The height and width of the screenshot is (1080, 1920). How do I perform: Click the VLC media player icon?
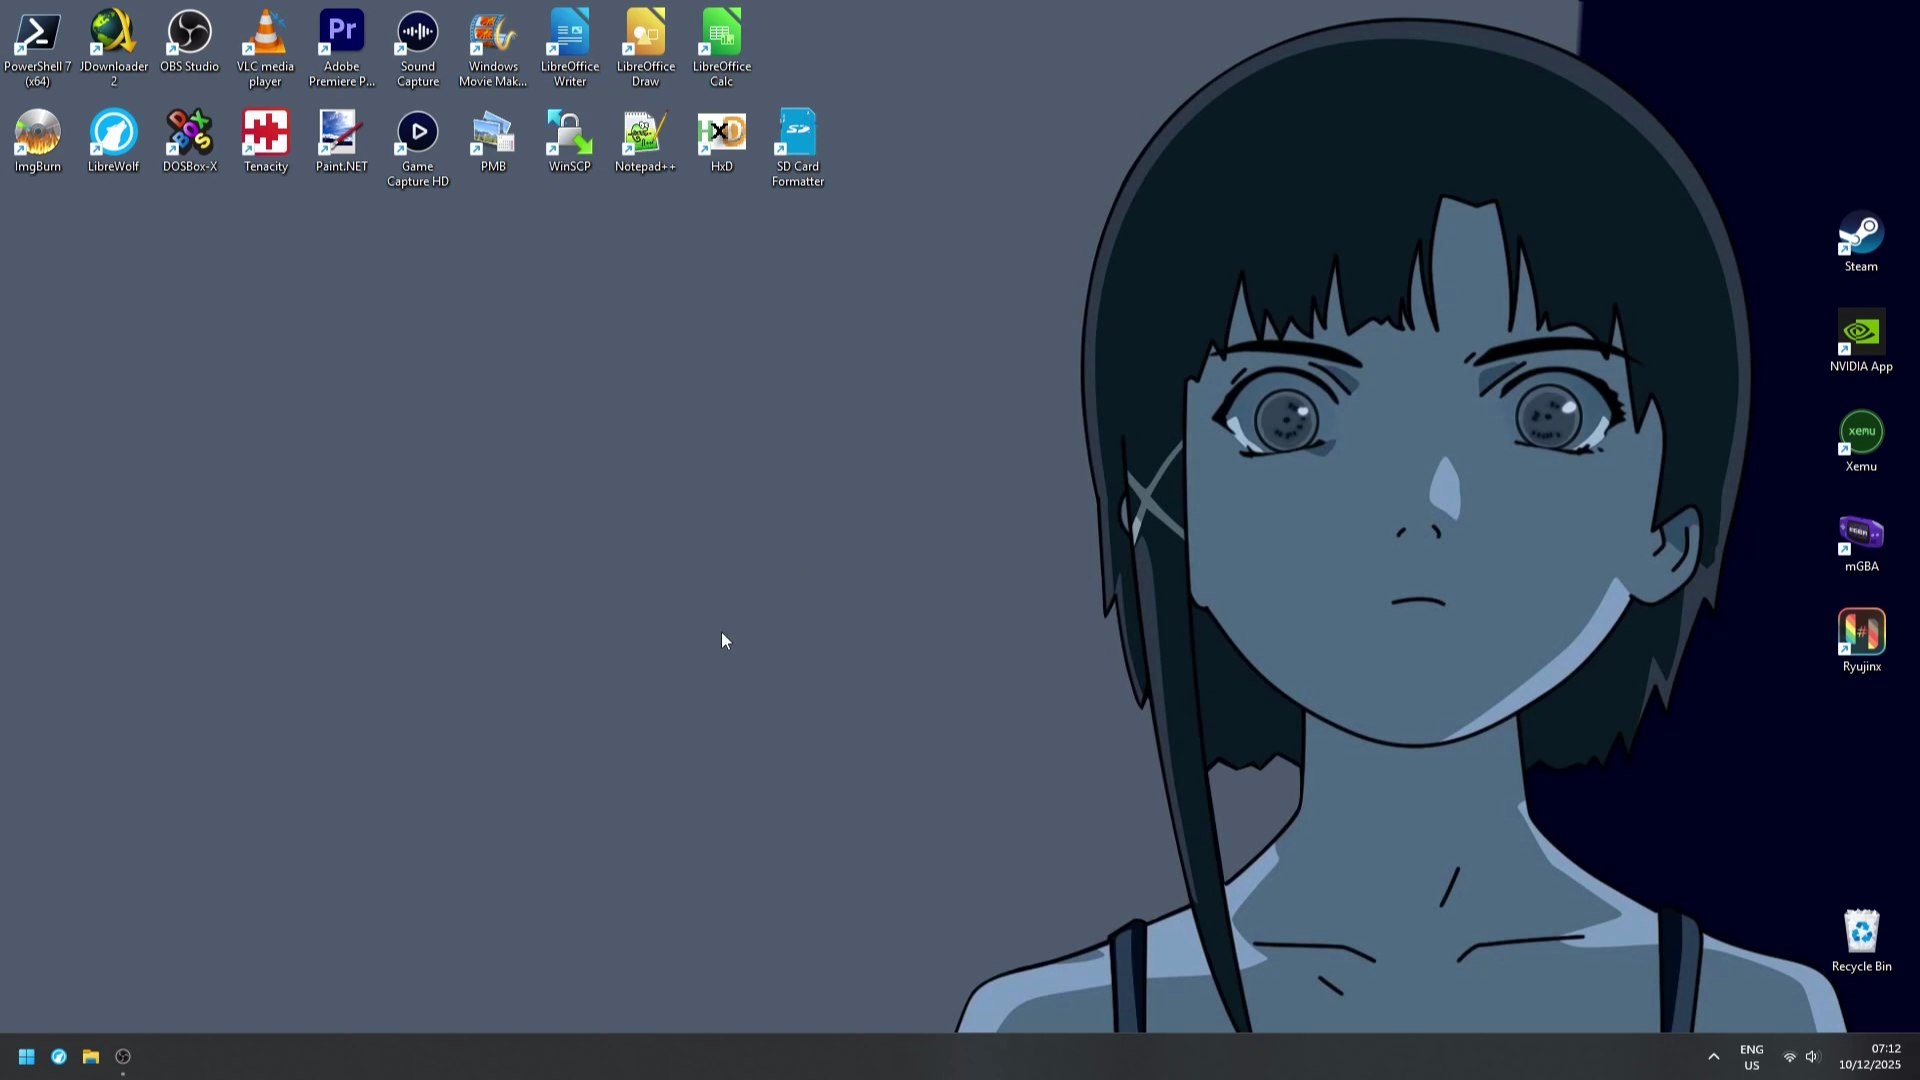click(266, 47)
